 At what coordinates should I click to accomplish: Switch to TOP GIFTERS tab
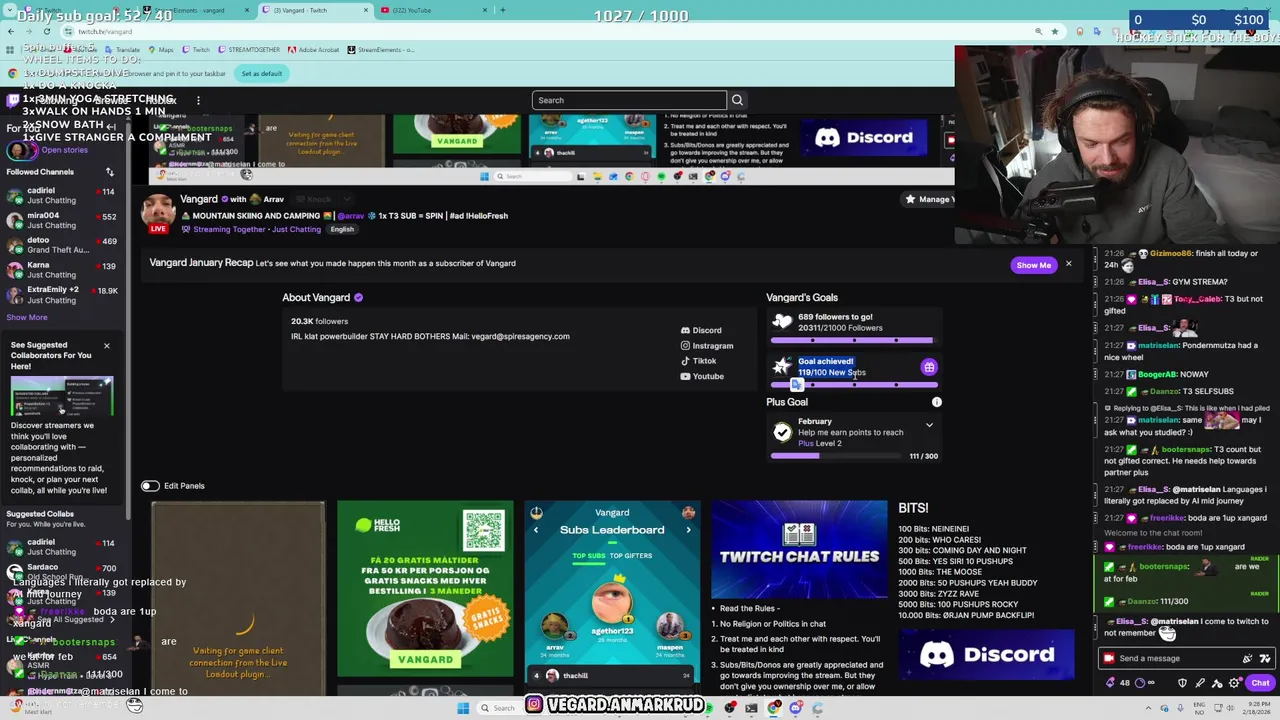631,556
